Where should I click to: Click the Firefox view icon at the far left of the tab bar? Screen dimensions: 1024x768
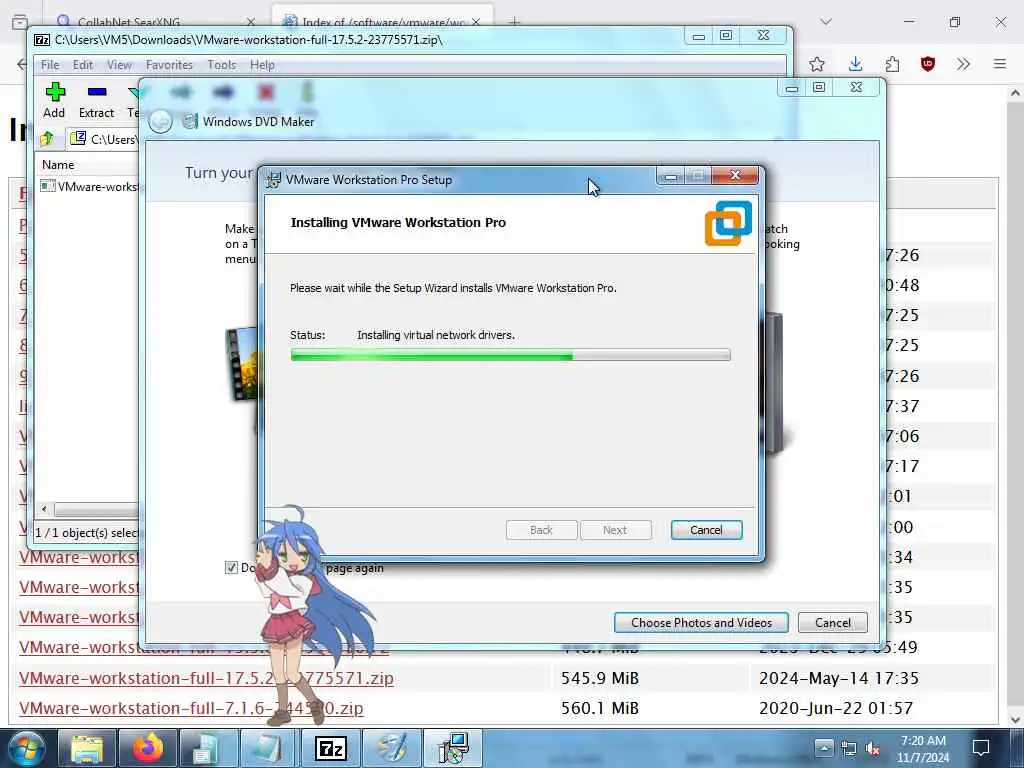click(20, 22)
